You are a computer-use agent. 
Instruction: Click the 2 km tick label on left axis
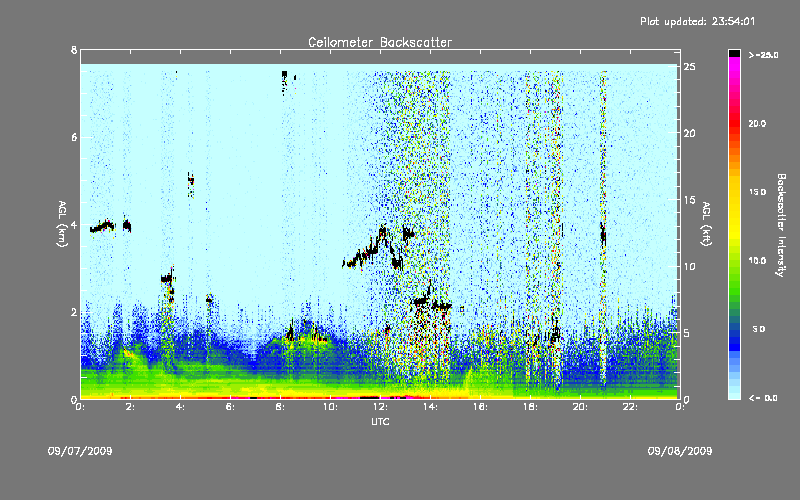[x=74, y=312]
